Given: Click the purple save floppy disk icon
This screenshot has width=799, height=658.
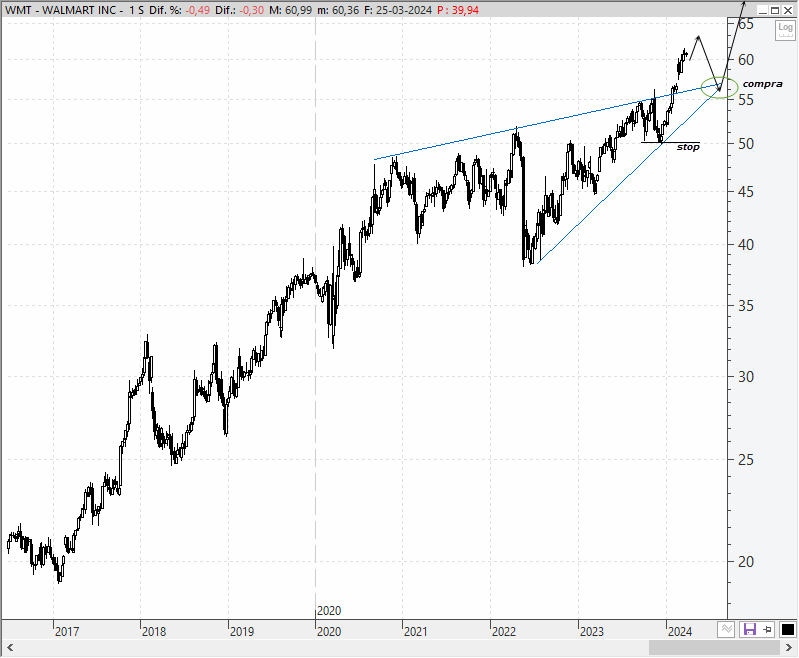Looking at the screenshot, I should 750,629.
